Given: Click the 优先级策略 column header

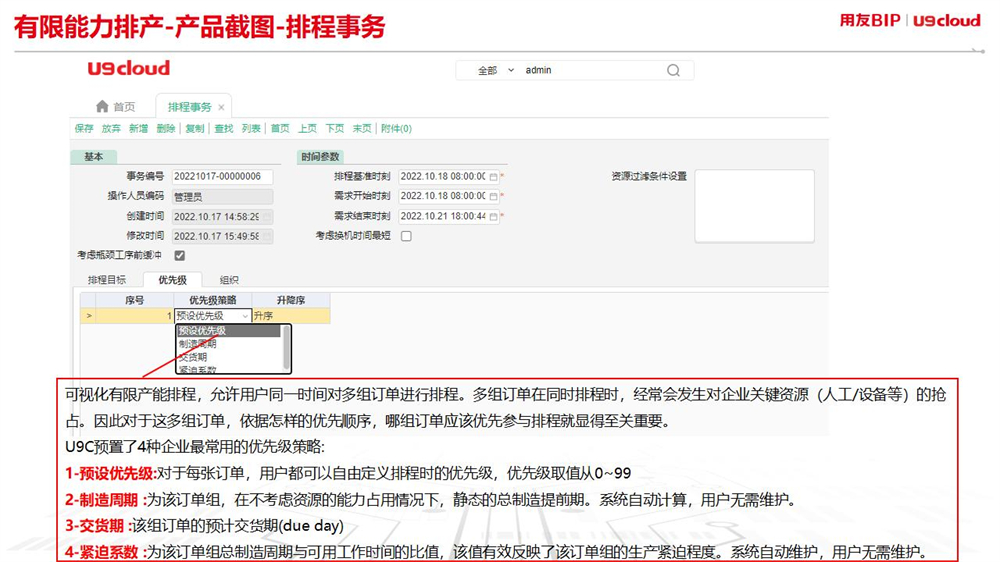Looking at the screenshot, I should (x=213, y=300).
